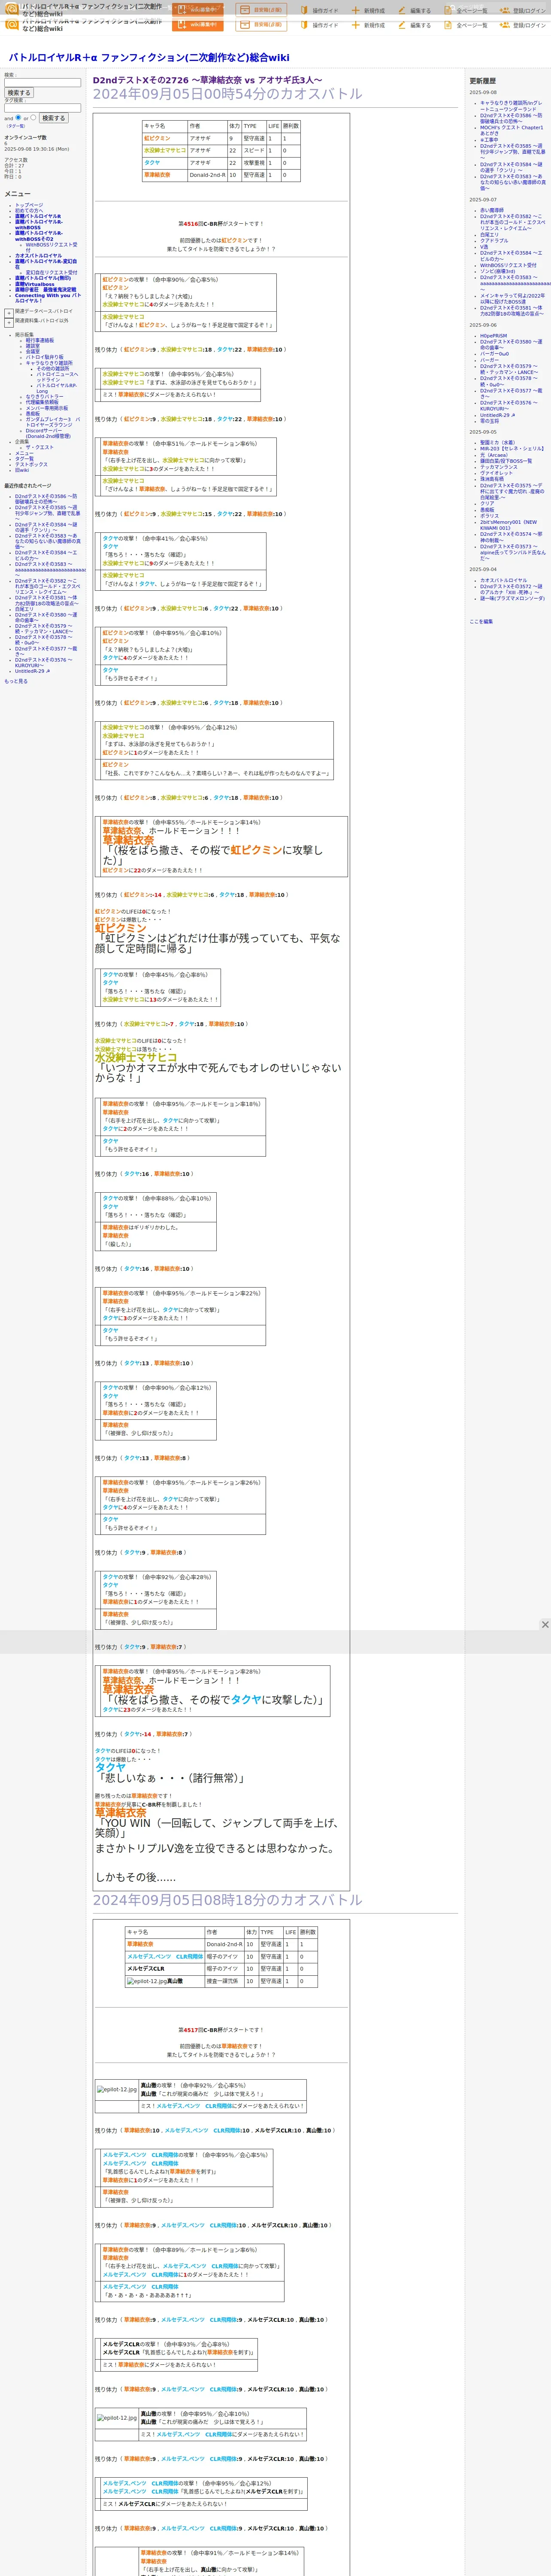The image size is (551, 2576).
Task: Open MOCHI's クエスト Chapter1 あとがき link
Action: pos(511,130)
